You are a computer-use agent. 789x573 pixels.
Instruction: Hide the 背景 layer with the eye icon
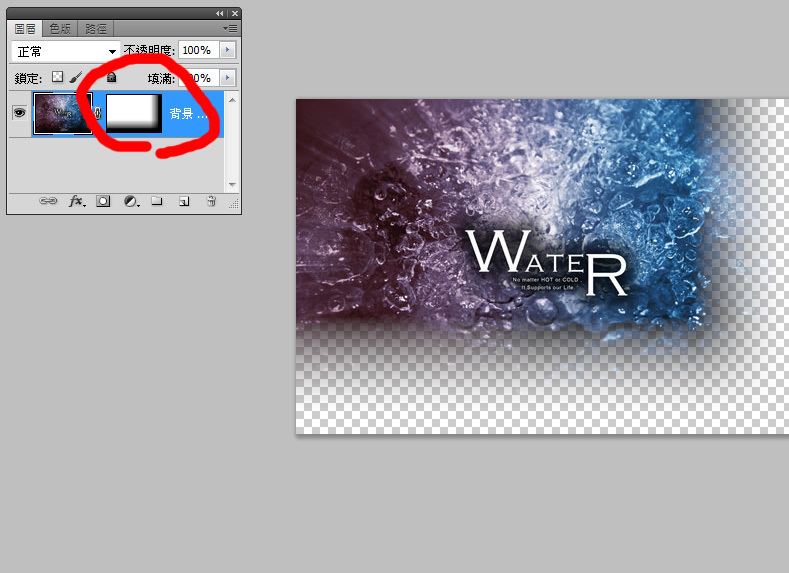[x=19, y=112]
